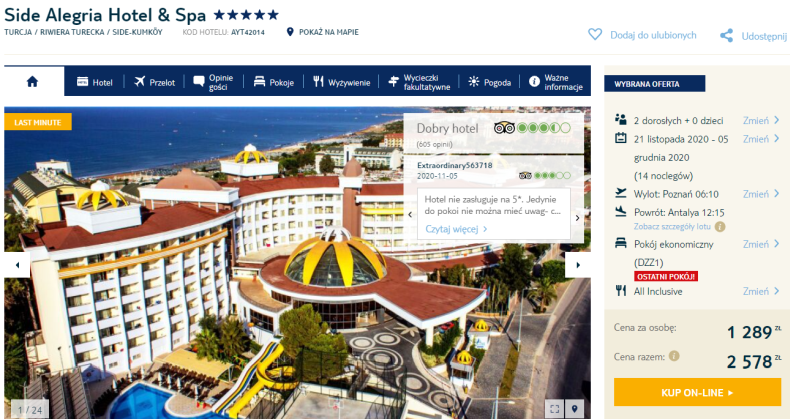Screen dimensions: 790x419
Task: Click the info icon beside Cena razem
Action: (x=674, y=357)
